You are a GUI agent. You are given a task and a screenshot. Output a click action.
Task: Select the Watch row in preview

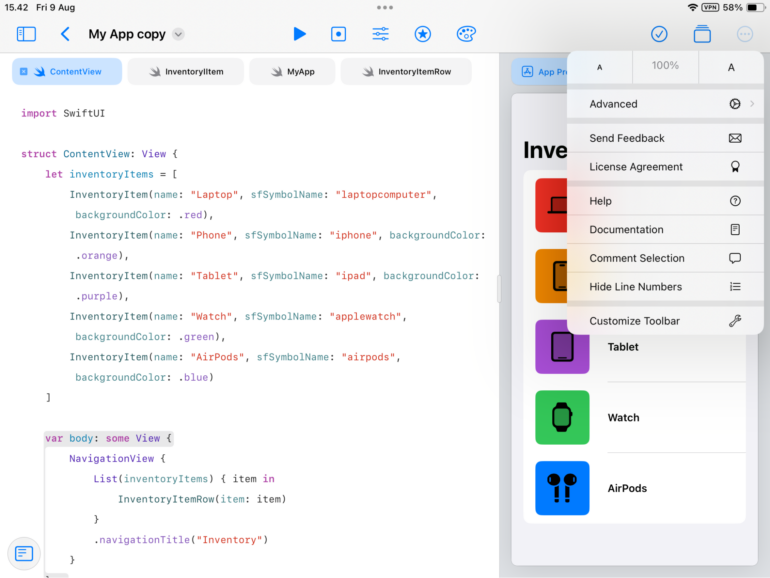point(634,417)
